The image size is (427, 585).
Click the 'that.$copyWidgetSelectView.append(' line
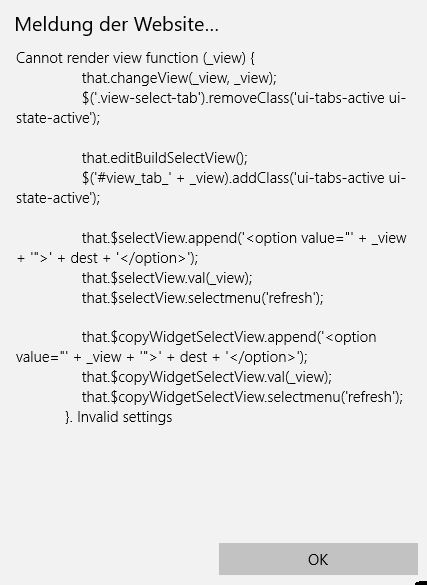pyautogui.click(x=229, y=337)
